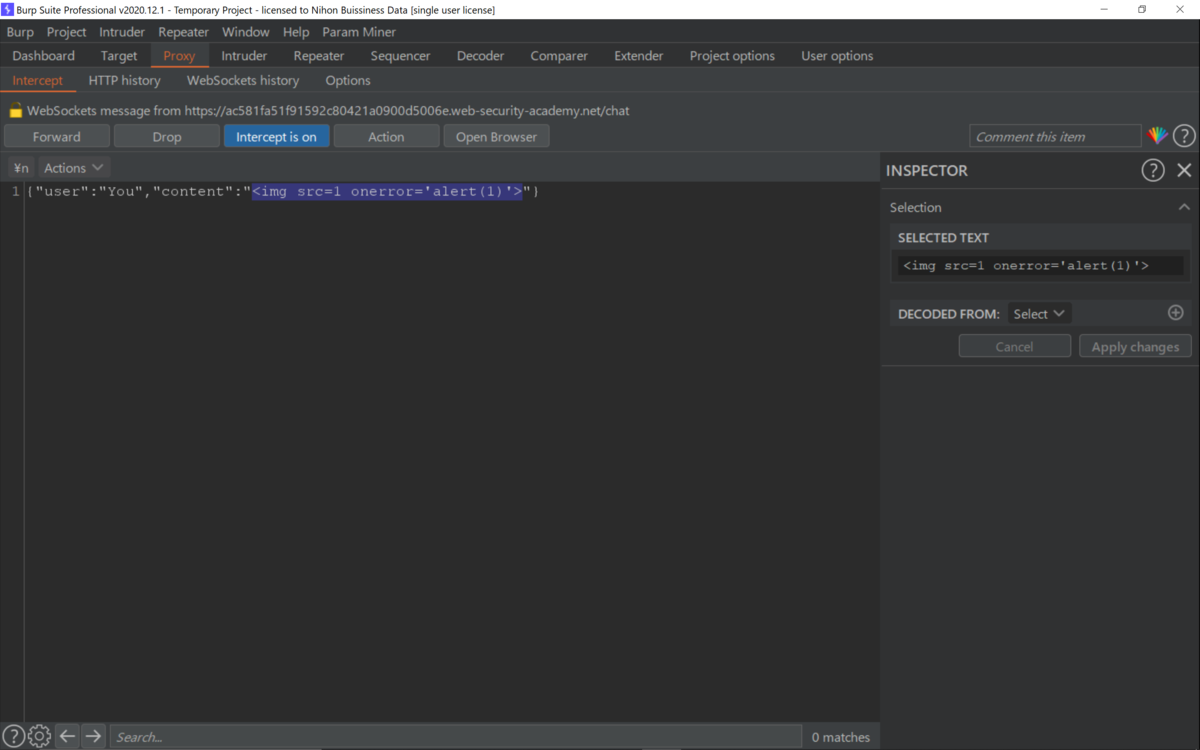Viewport: 1200px width, 750px height.
Task: Collapse the Selection section chevron
Action: (1184, 207)
